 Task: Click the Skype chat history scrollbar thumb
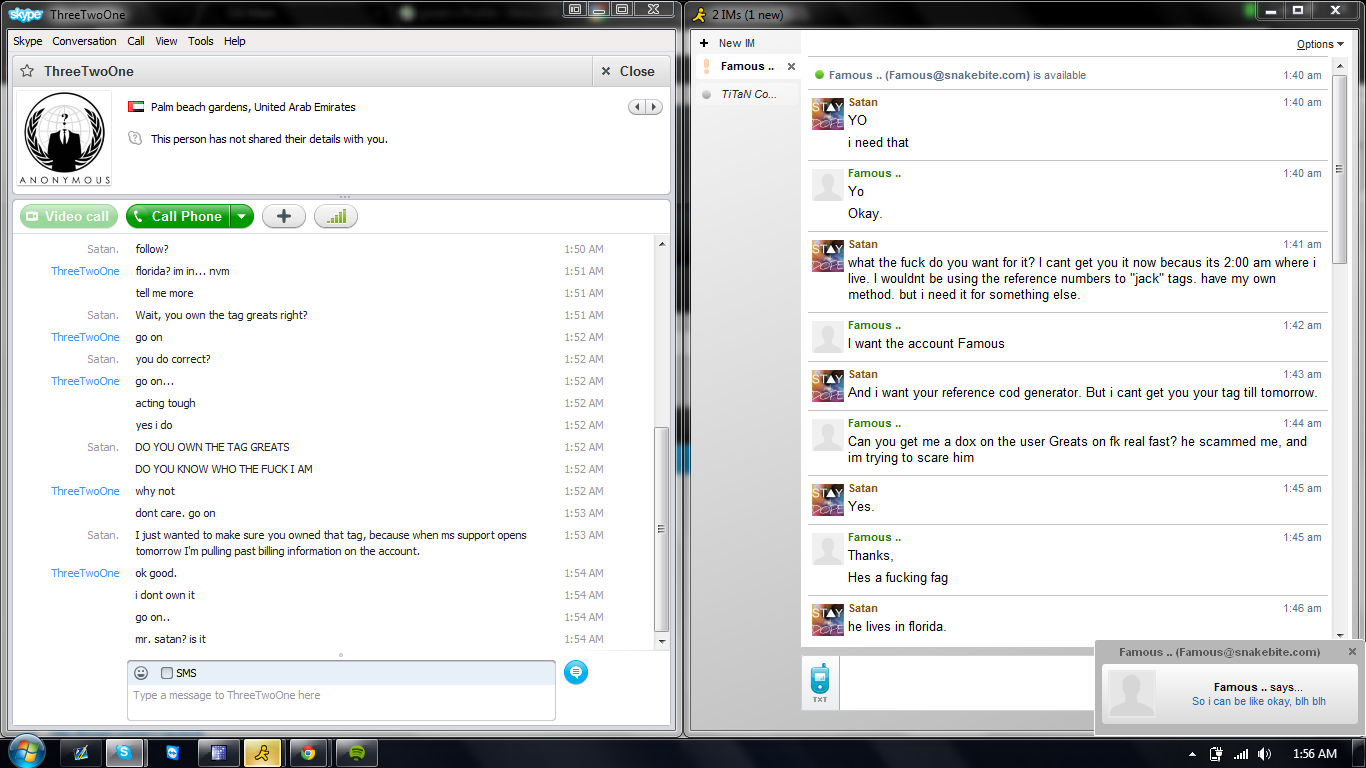660,529
